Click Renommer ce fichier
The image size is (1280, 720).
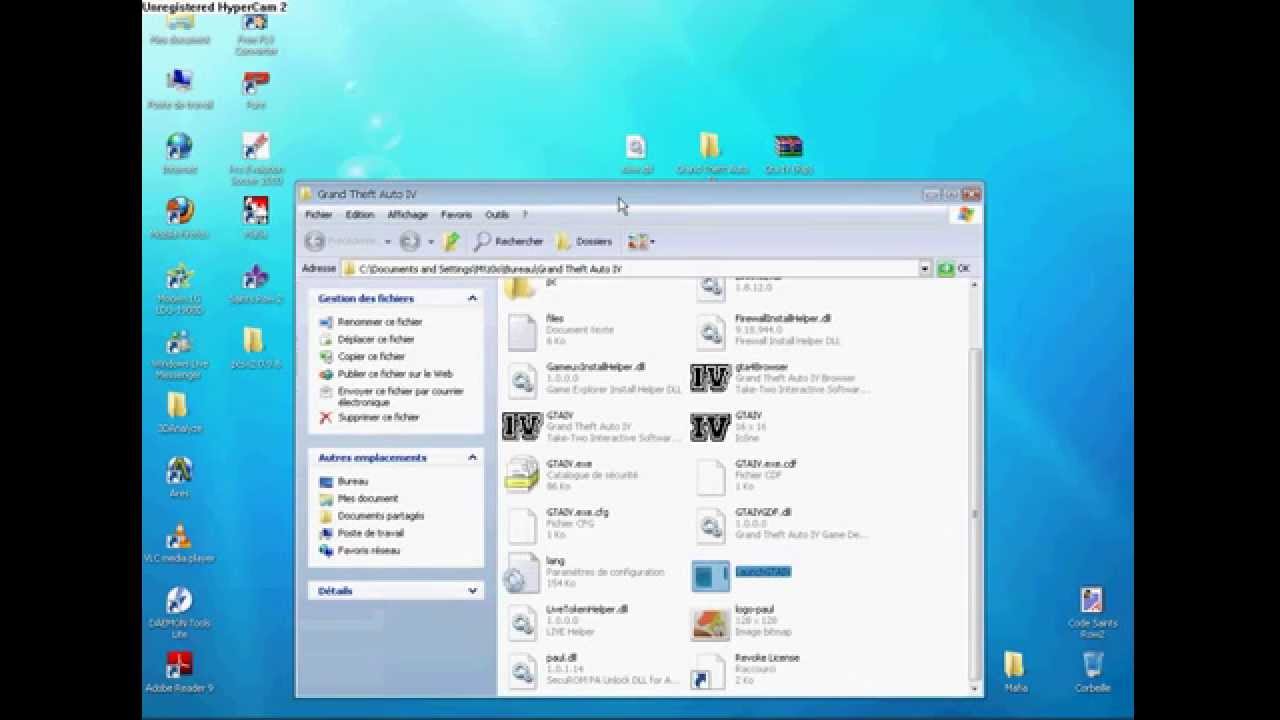point(380,322)
